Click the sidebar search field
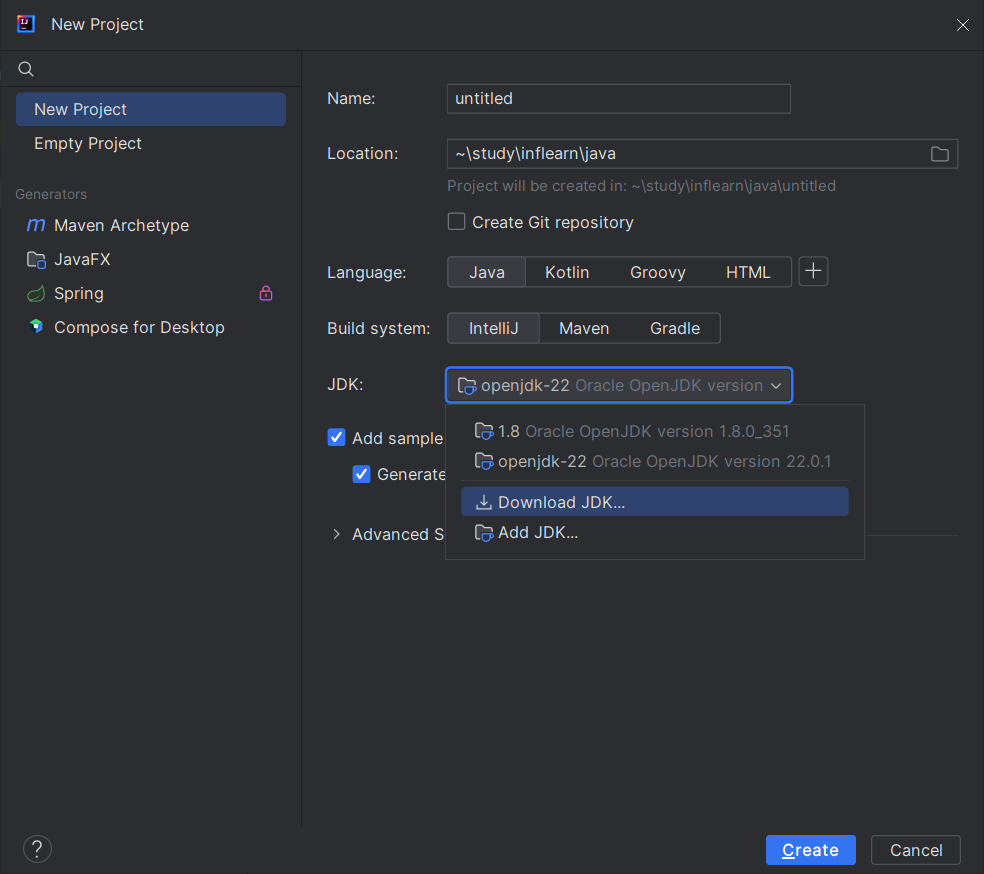The image size is (984, 874). [x=151, y=69]
